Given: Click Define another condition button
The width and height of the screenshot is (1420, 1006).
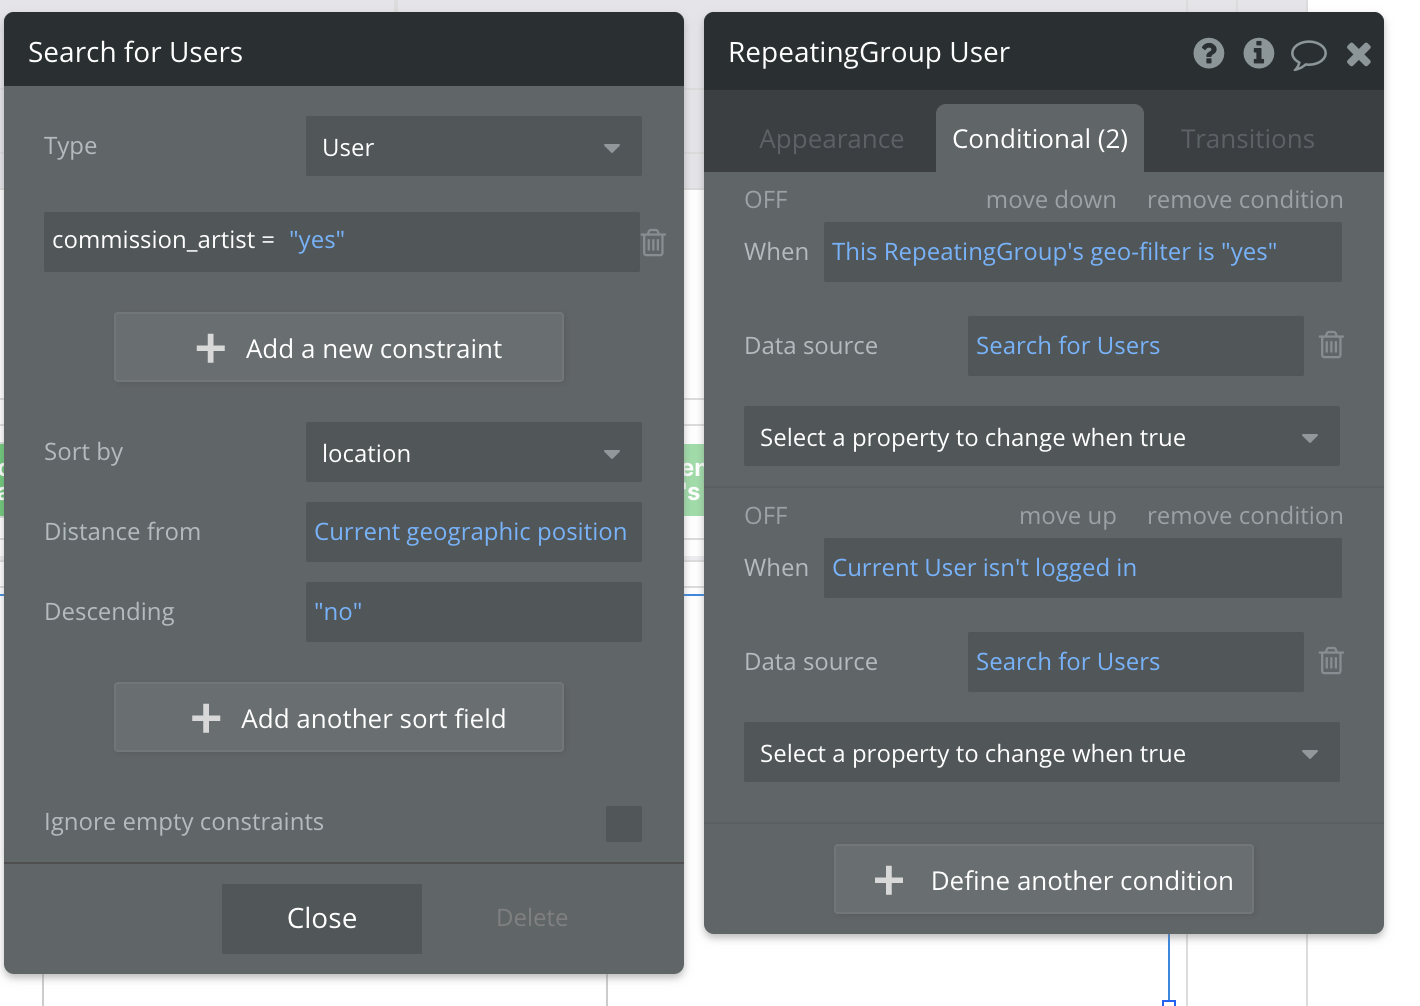Looking at the screenshot, I should pos(1044,880).
